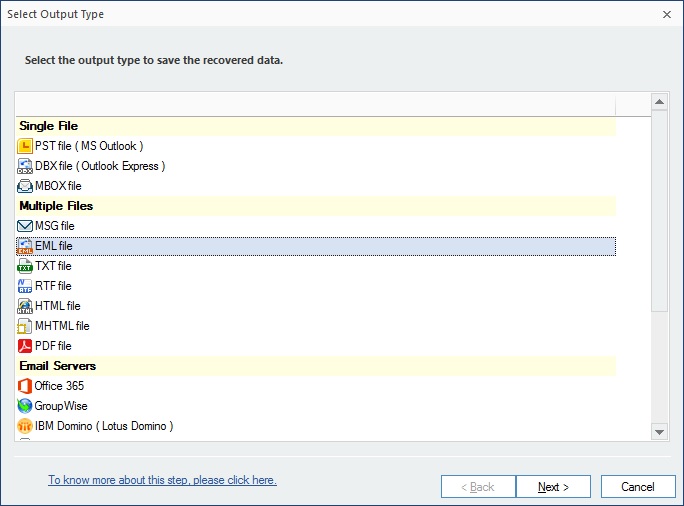This screenshot has height=506, width=684.
Task: Click the MSG file envelope icon
Action: pos(25,226)
